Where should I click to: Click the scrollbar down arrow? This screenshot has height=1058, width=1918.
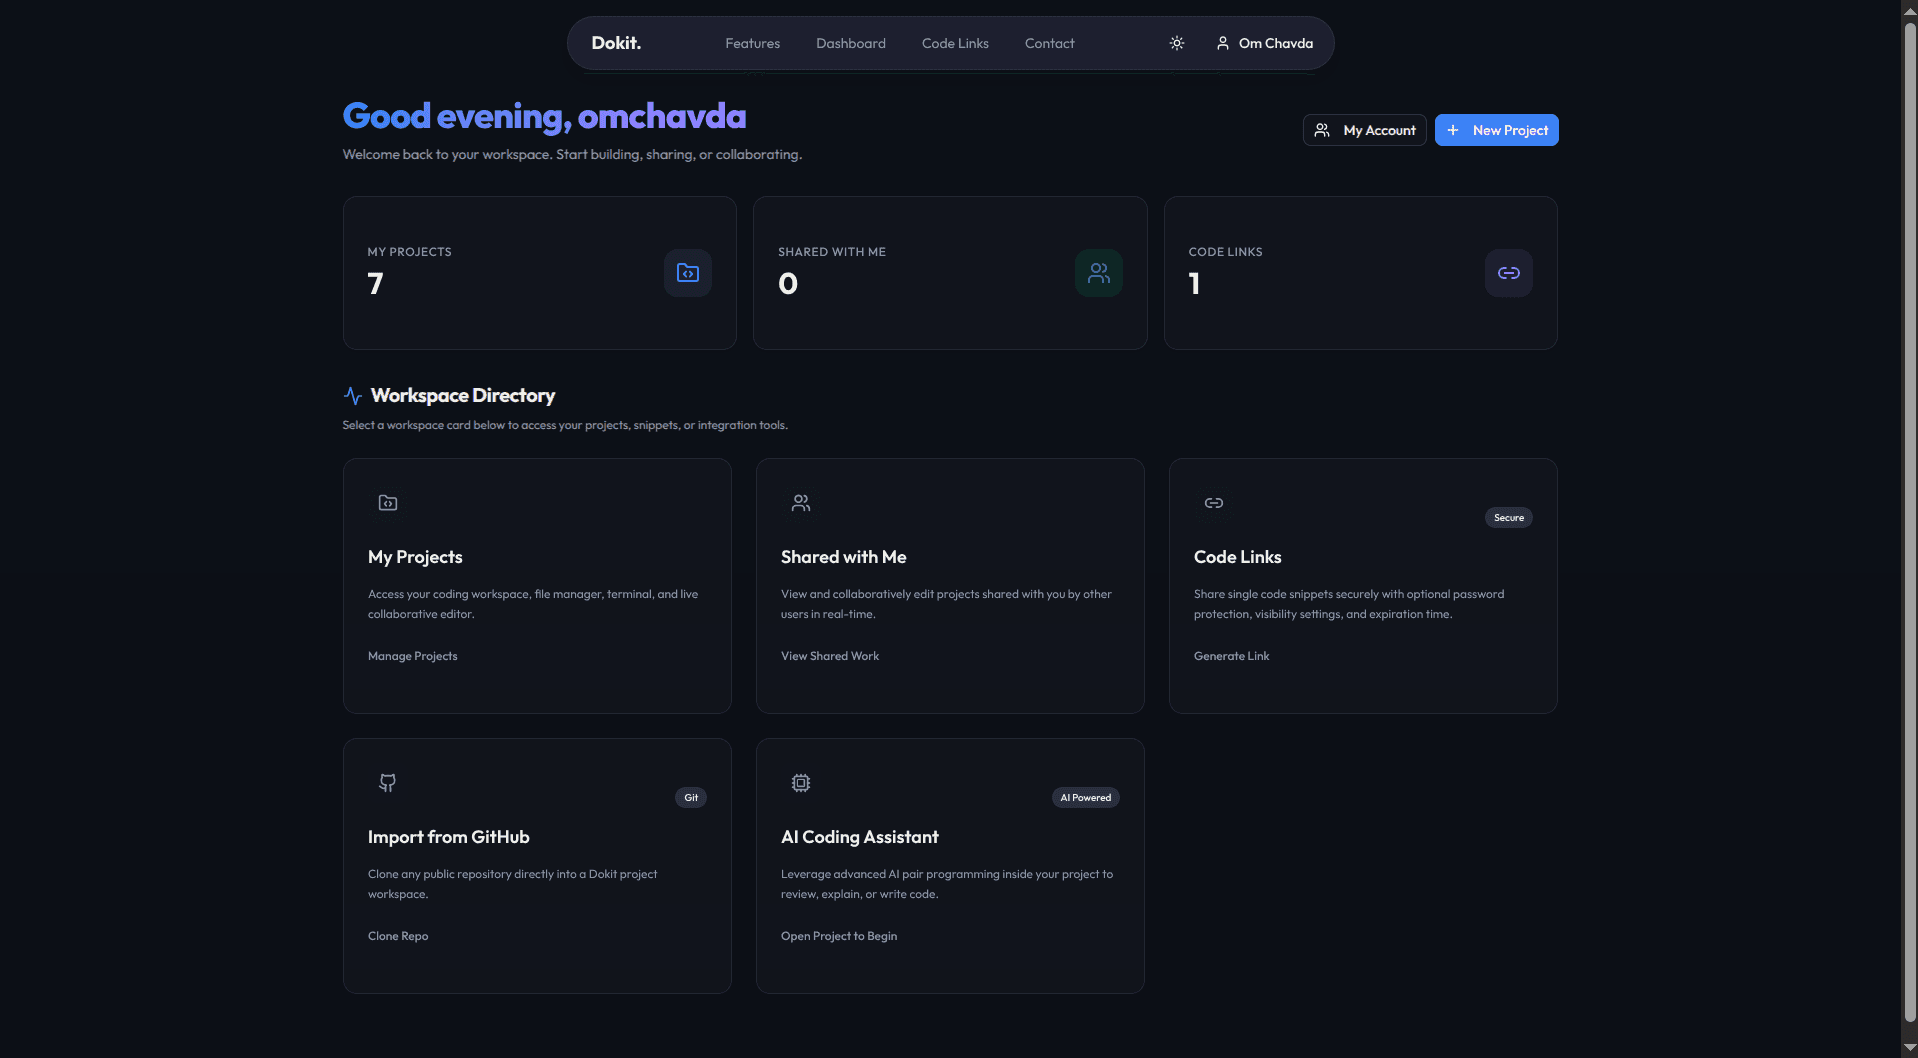tap(1910, 1048)
